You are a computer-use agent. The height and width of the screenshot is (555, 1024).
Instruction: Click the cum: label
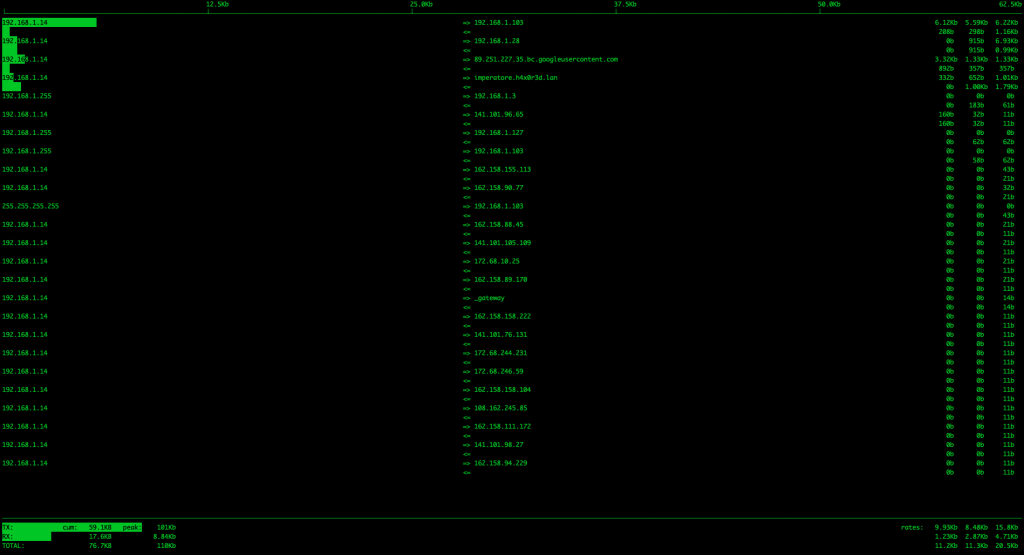pos(70,528)
